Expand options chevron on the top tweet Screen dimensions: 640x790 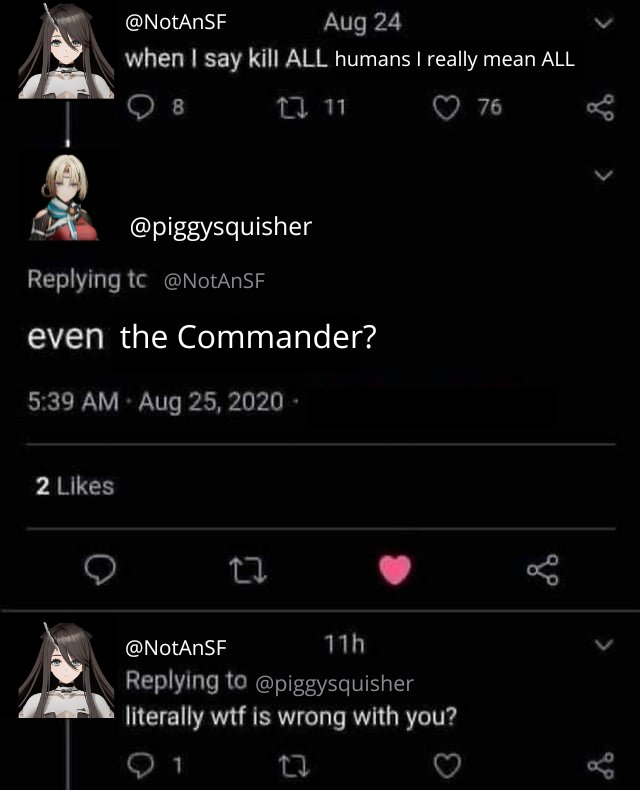(603, 23)
